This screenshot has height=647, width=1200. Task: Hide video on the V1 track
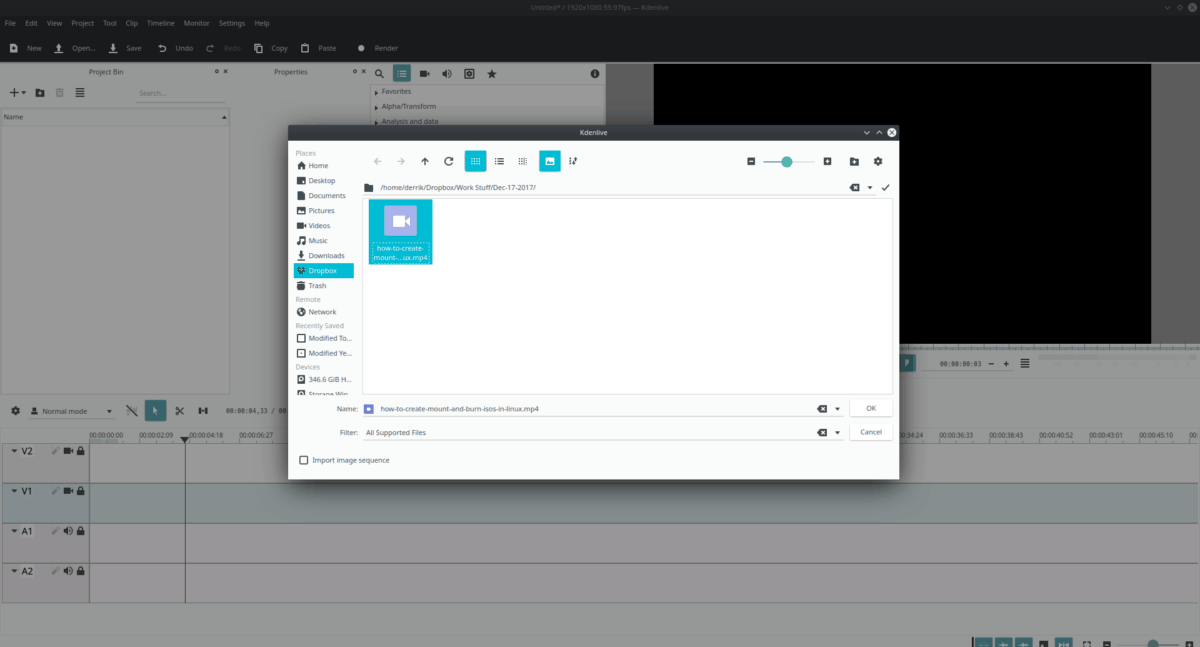tap(69, 491)
